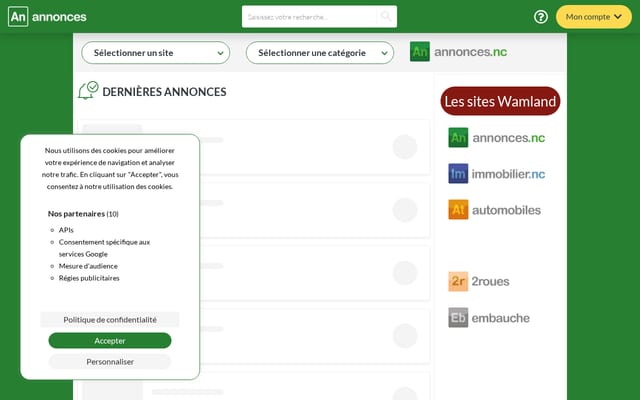This screenshot has width=640, height=400.
Task: Click Nos partenaires (10) heading
Action: click(83, 213)
